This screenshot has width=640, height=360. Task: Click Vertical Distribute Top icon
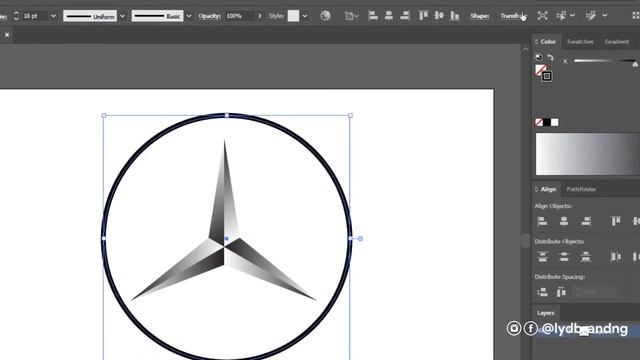pyautogui.click(x=542, y=257)
